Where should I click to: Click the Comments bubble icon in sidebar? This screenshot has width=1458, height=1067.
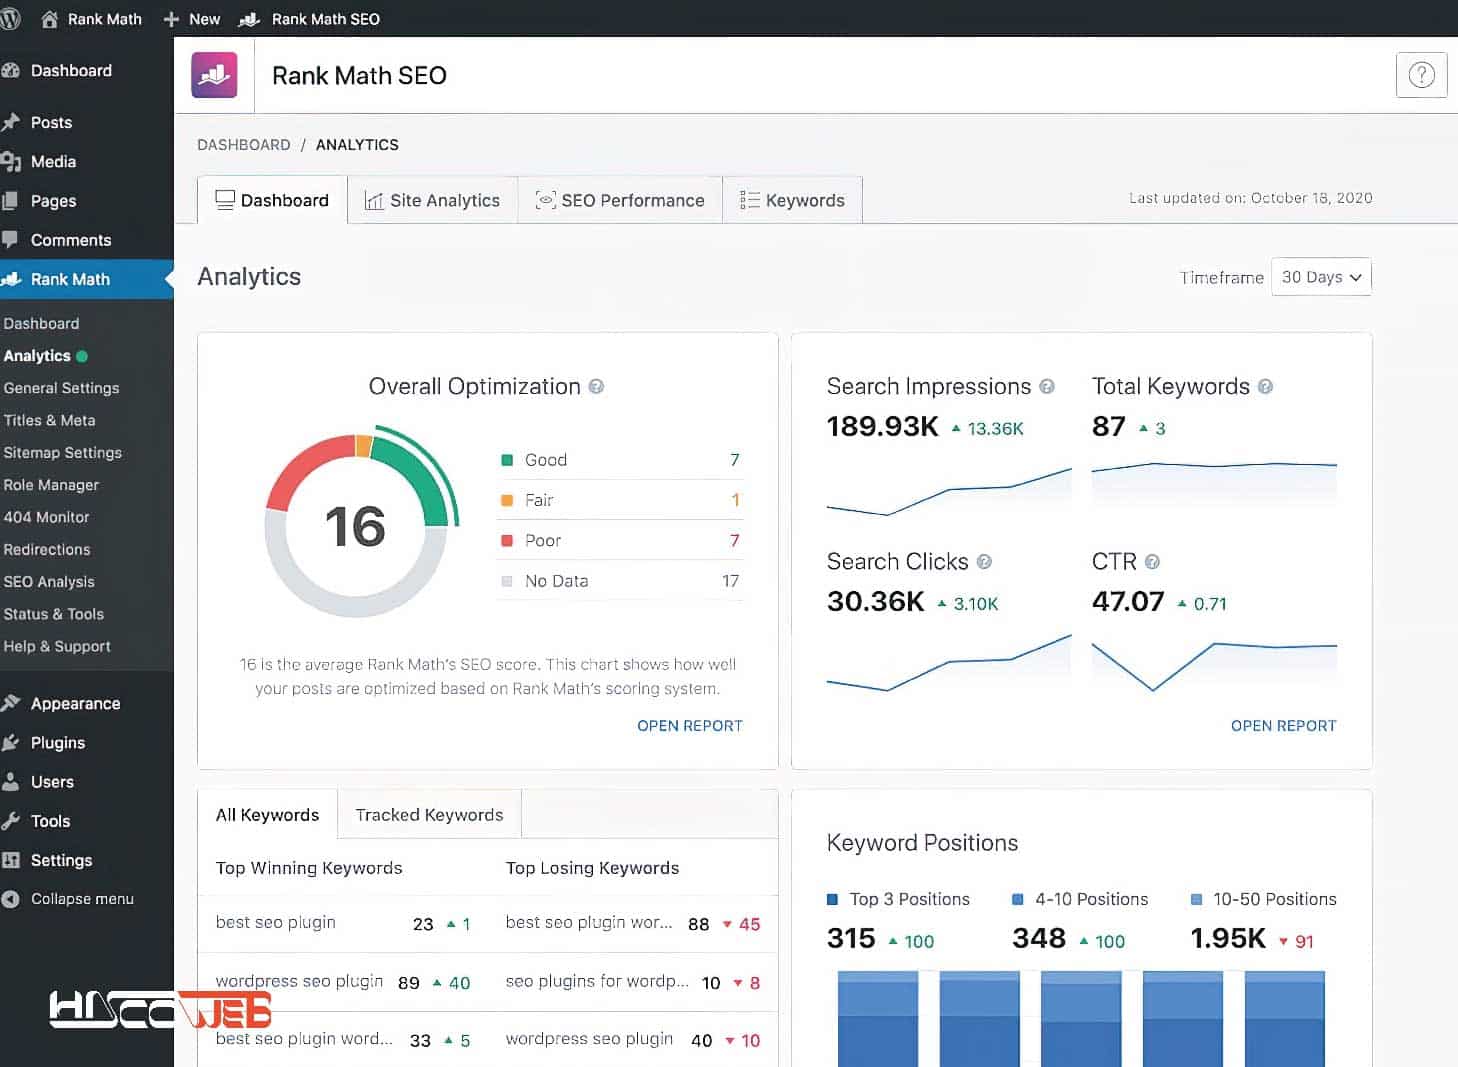10,240
